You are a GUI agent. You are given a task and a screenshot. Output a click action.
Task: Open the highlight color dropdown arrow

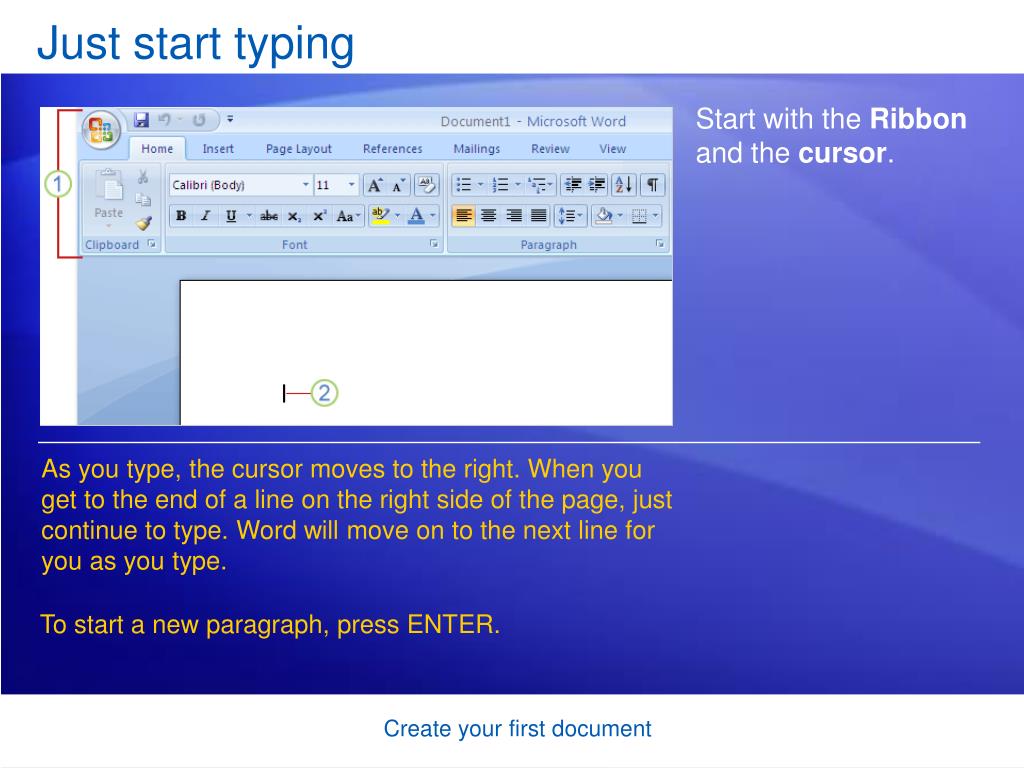pos(397,216)
